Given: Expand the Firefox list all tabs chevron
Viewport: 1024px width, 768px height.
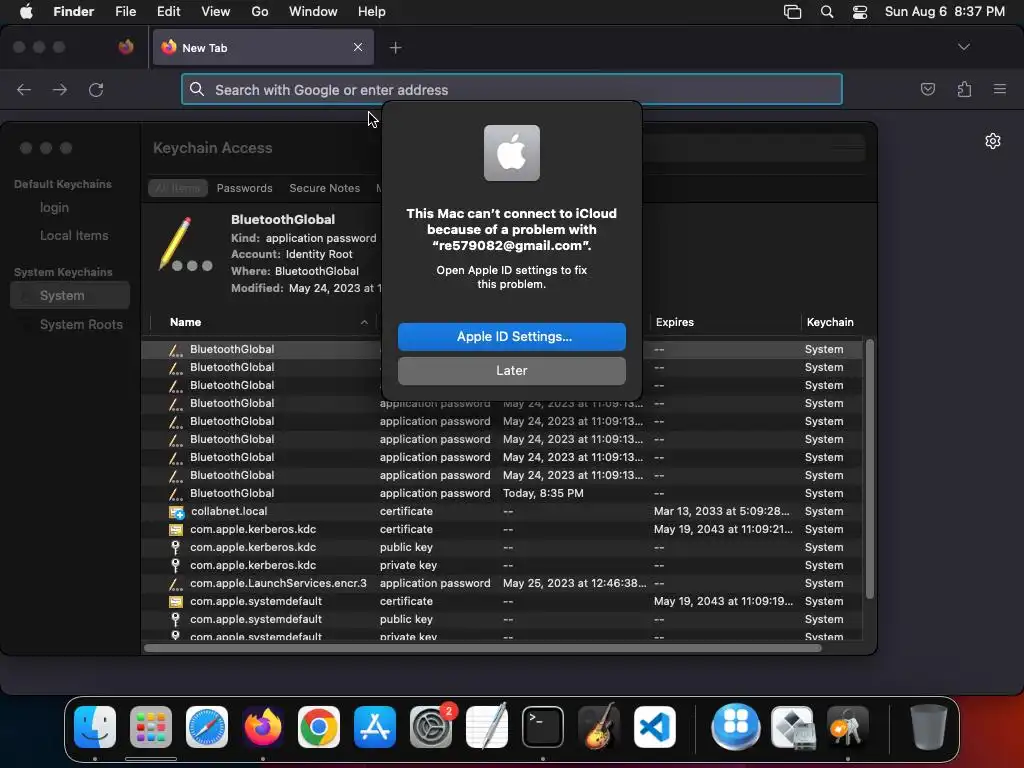Looking at the screenshot, I should tap(964, 47).
